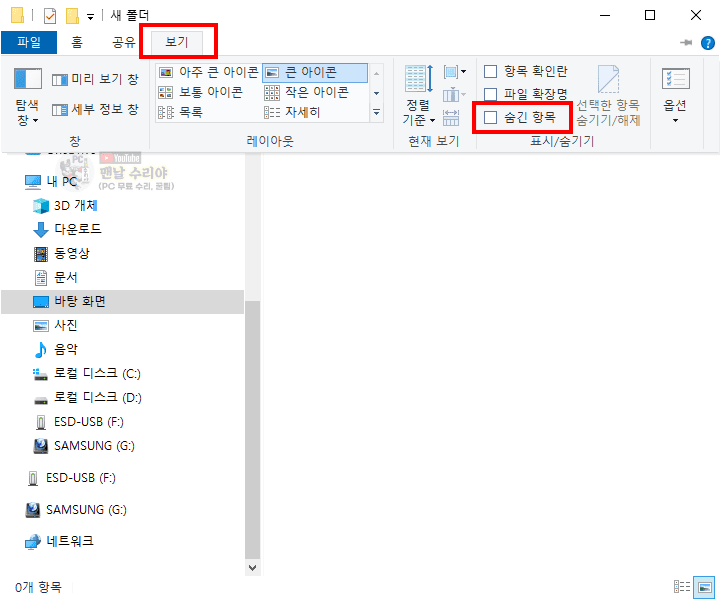This screenshot has height=600, width=720.
Task: Toggle the 미리 보기 창 pane
Action: pos(95,79)
